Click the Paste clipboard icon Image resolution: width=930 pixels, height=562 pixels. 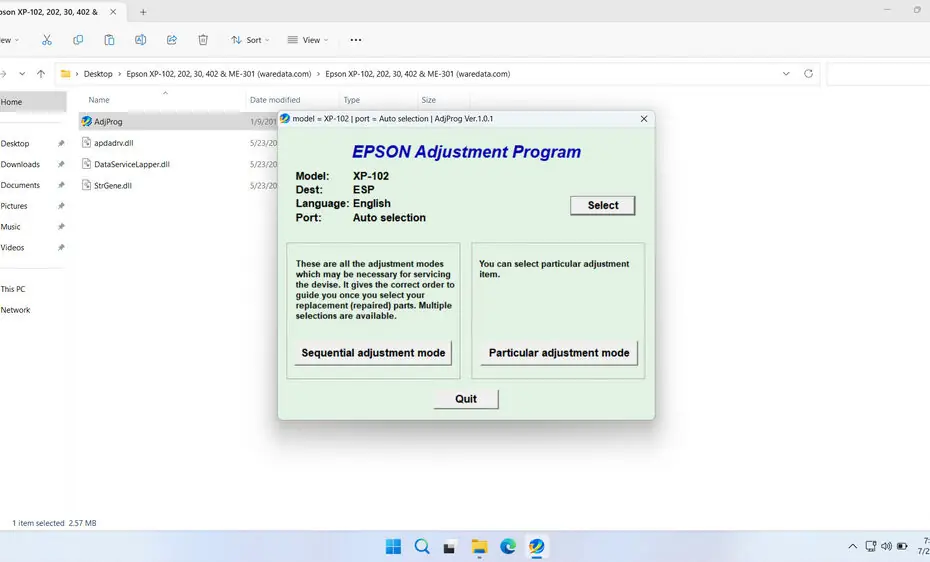[109, 40]
